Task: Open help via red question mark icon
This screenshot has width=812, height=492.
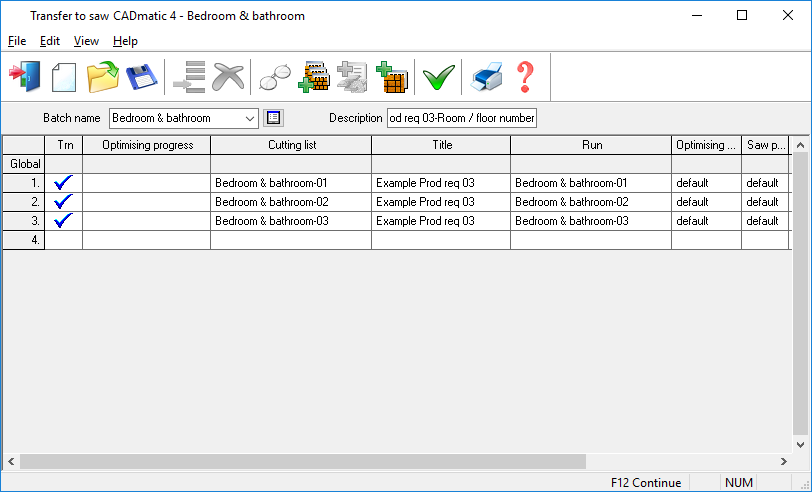Action: (x=525, y=77)
